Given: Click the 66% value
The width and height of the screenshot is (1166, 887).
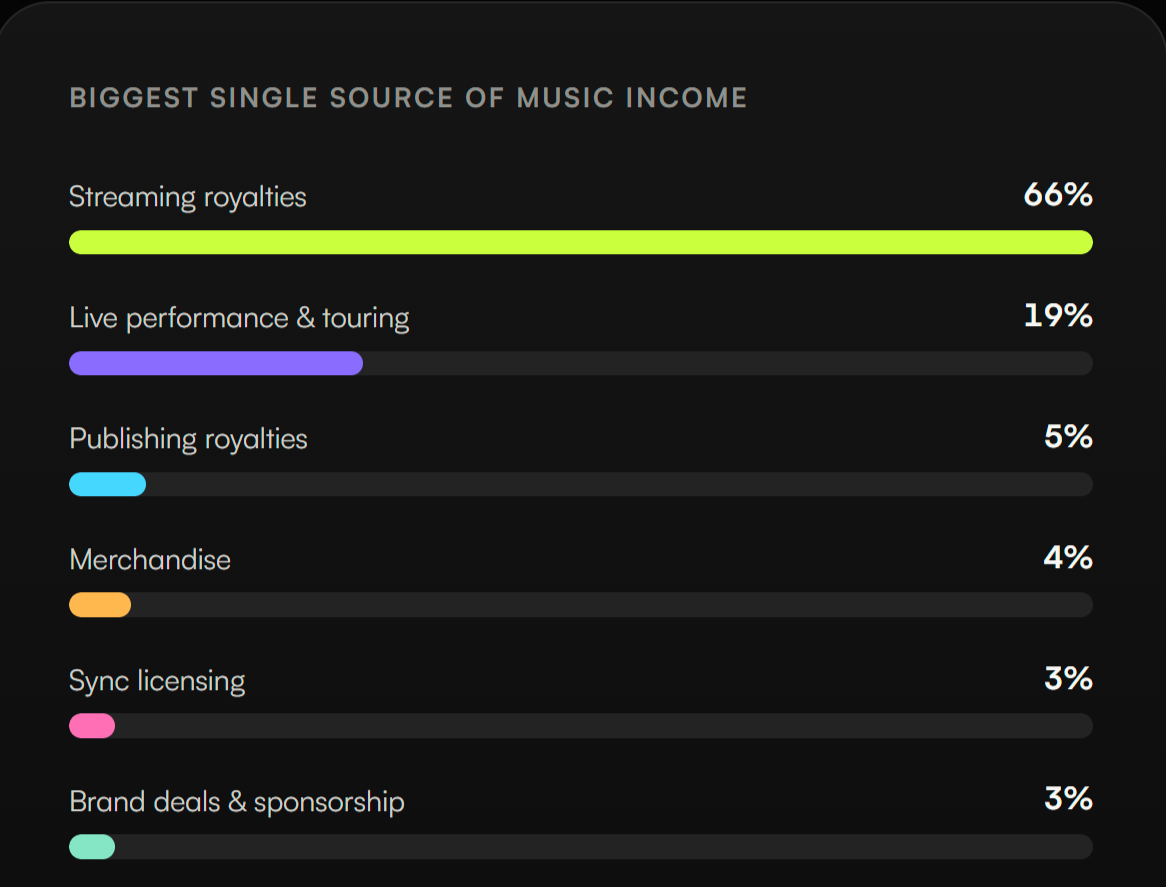Looking at the screenshot, I should [1058, 195].
